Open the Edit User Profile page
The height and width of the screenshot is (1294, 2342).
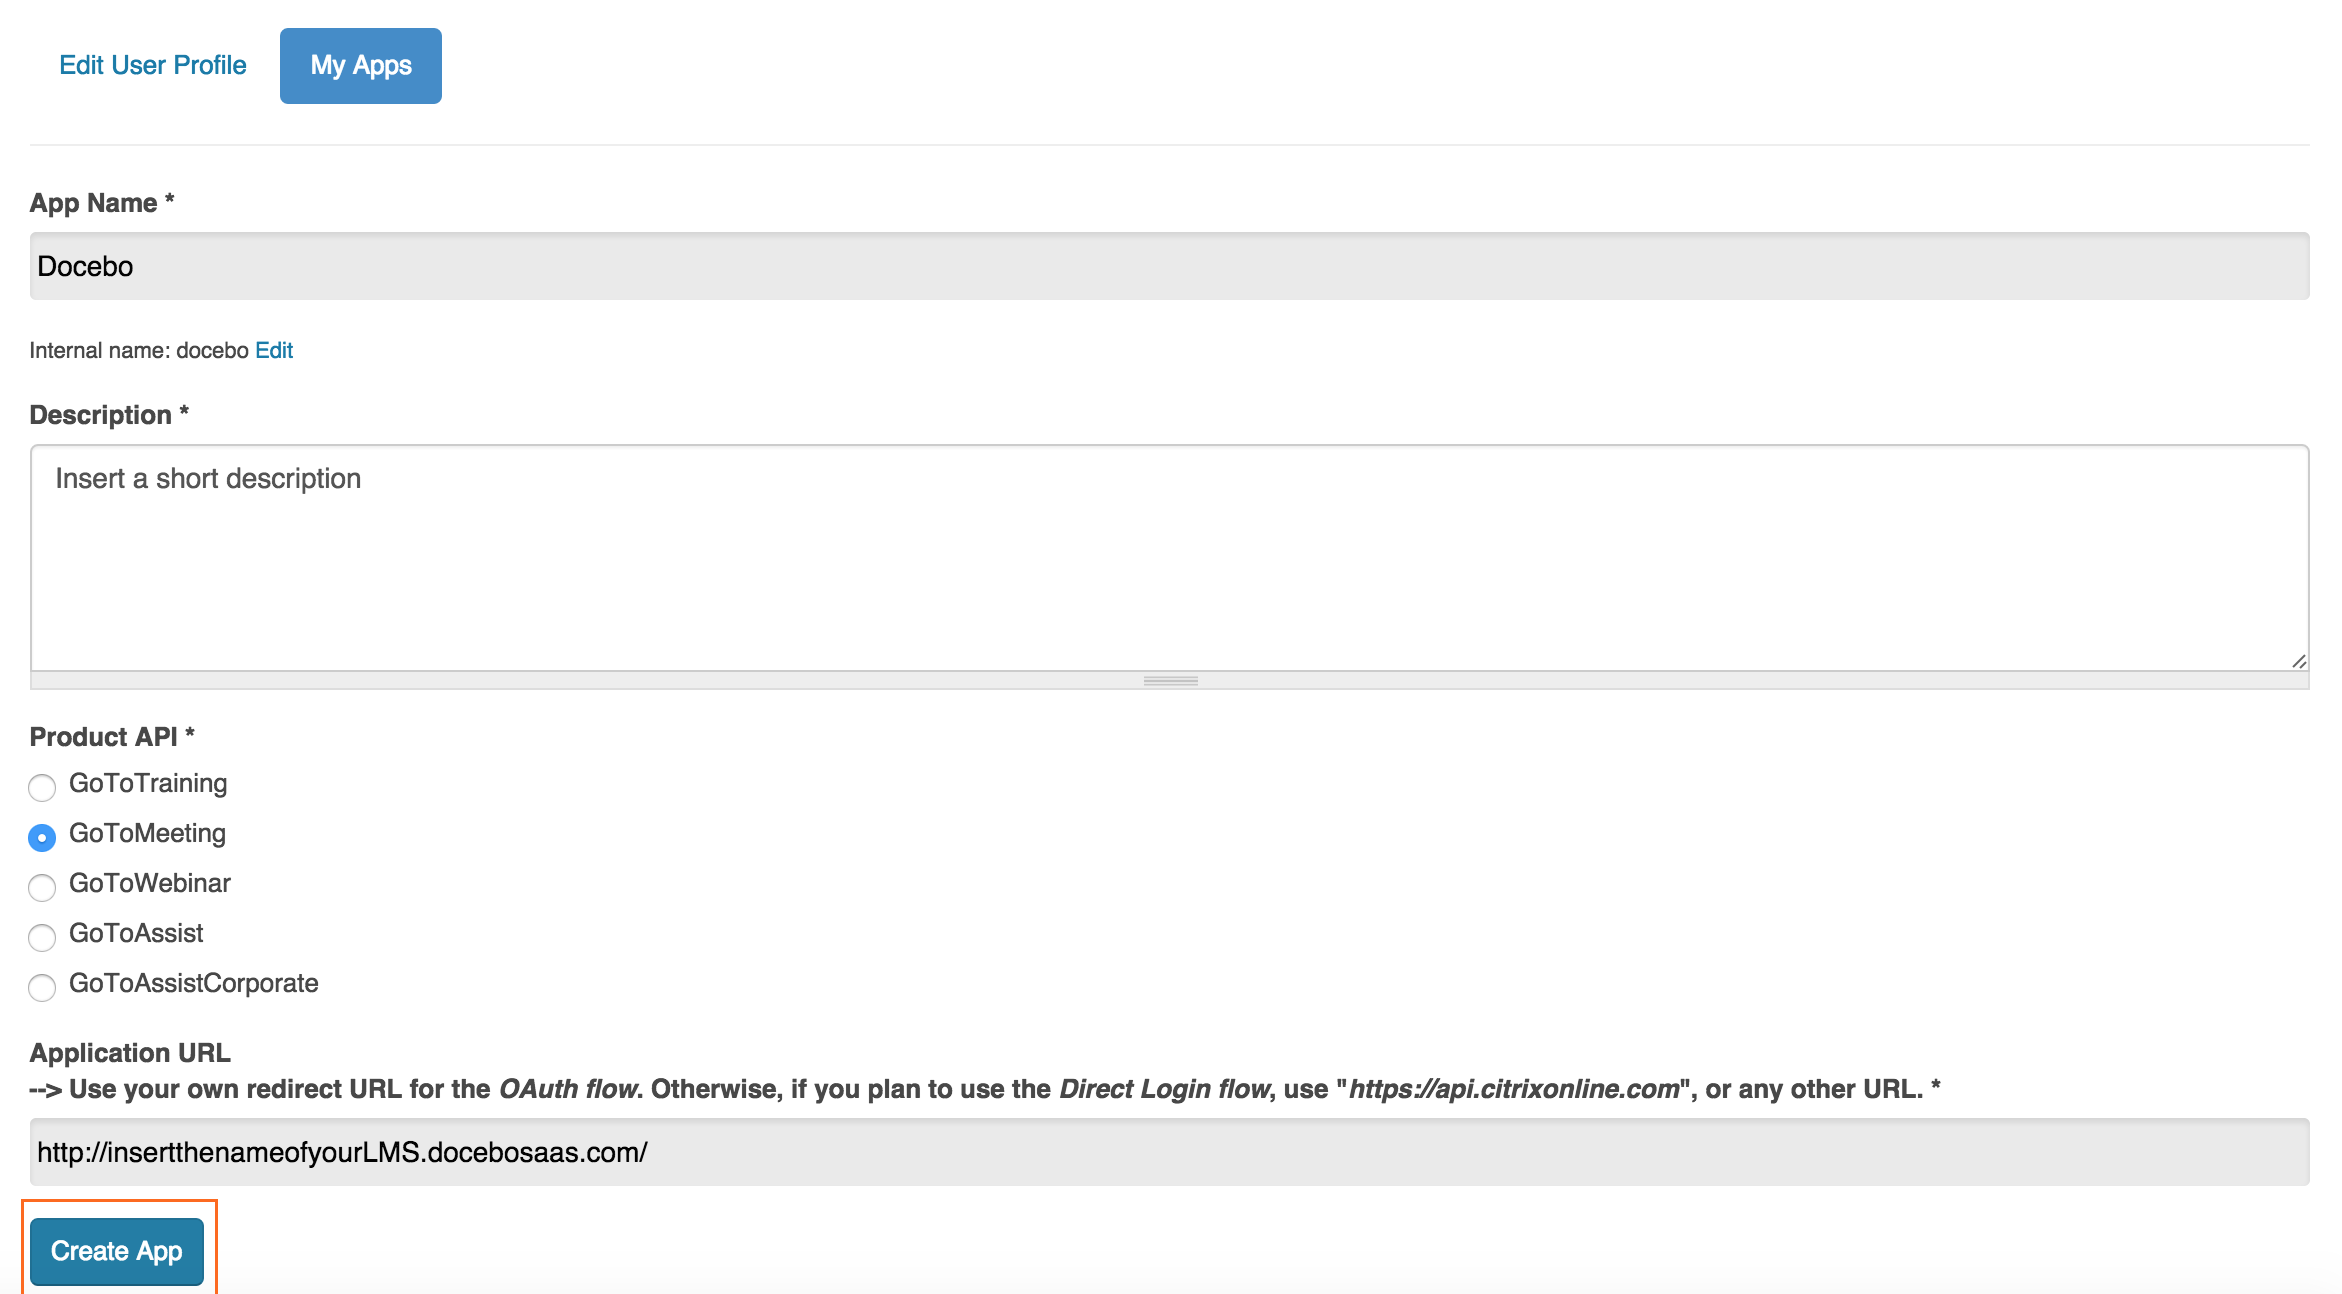click(x=152, y=64)
